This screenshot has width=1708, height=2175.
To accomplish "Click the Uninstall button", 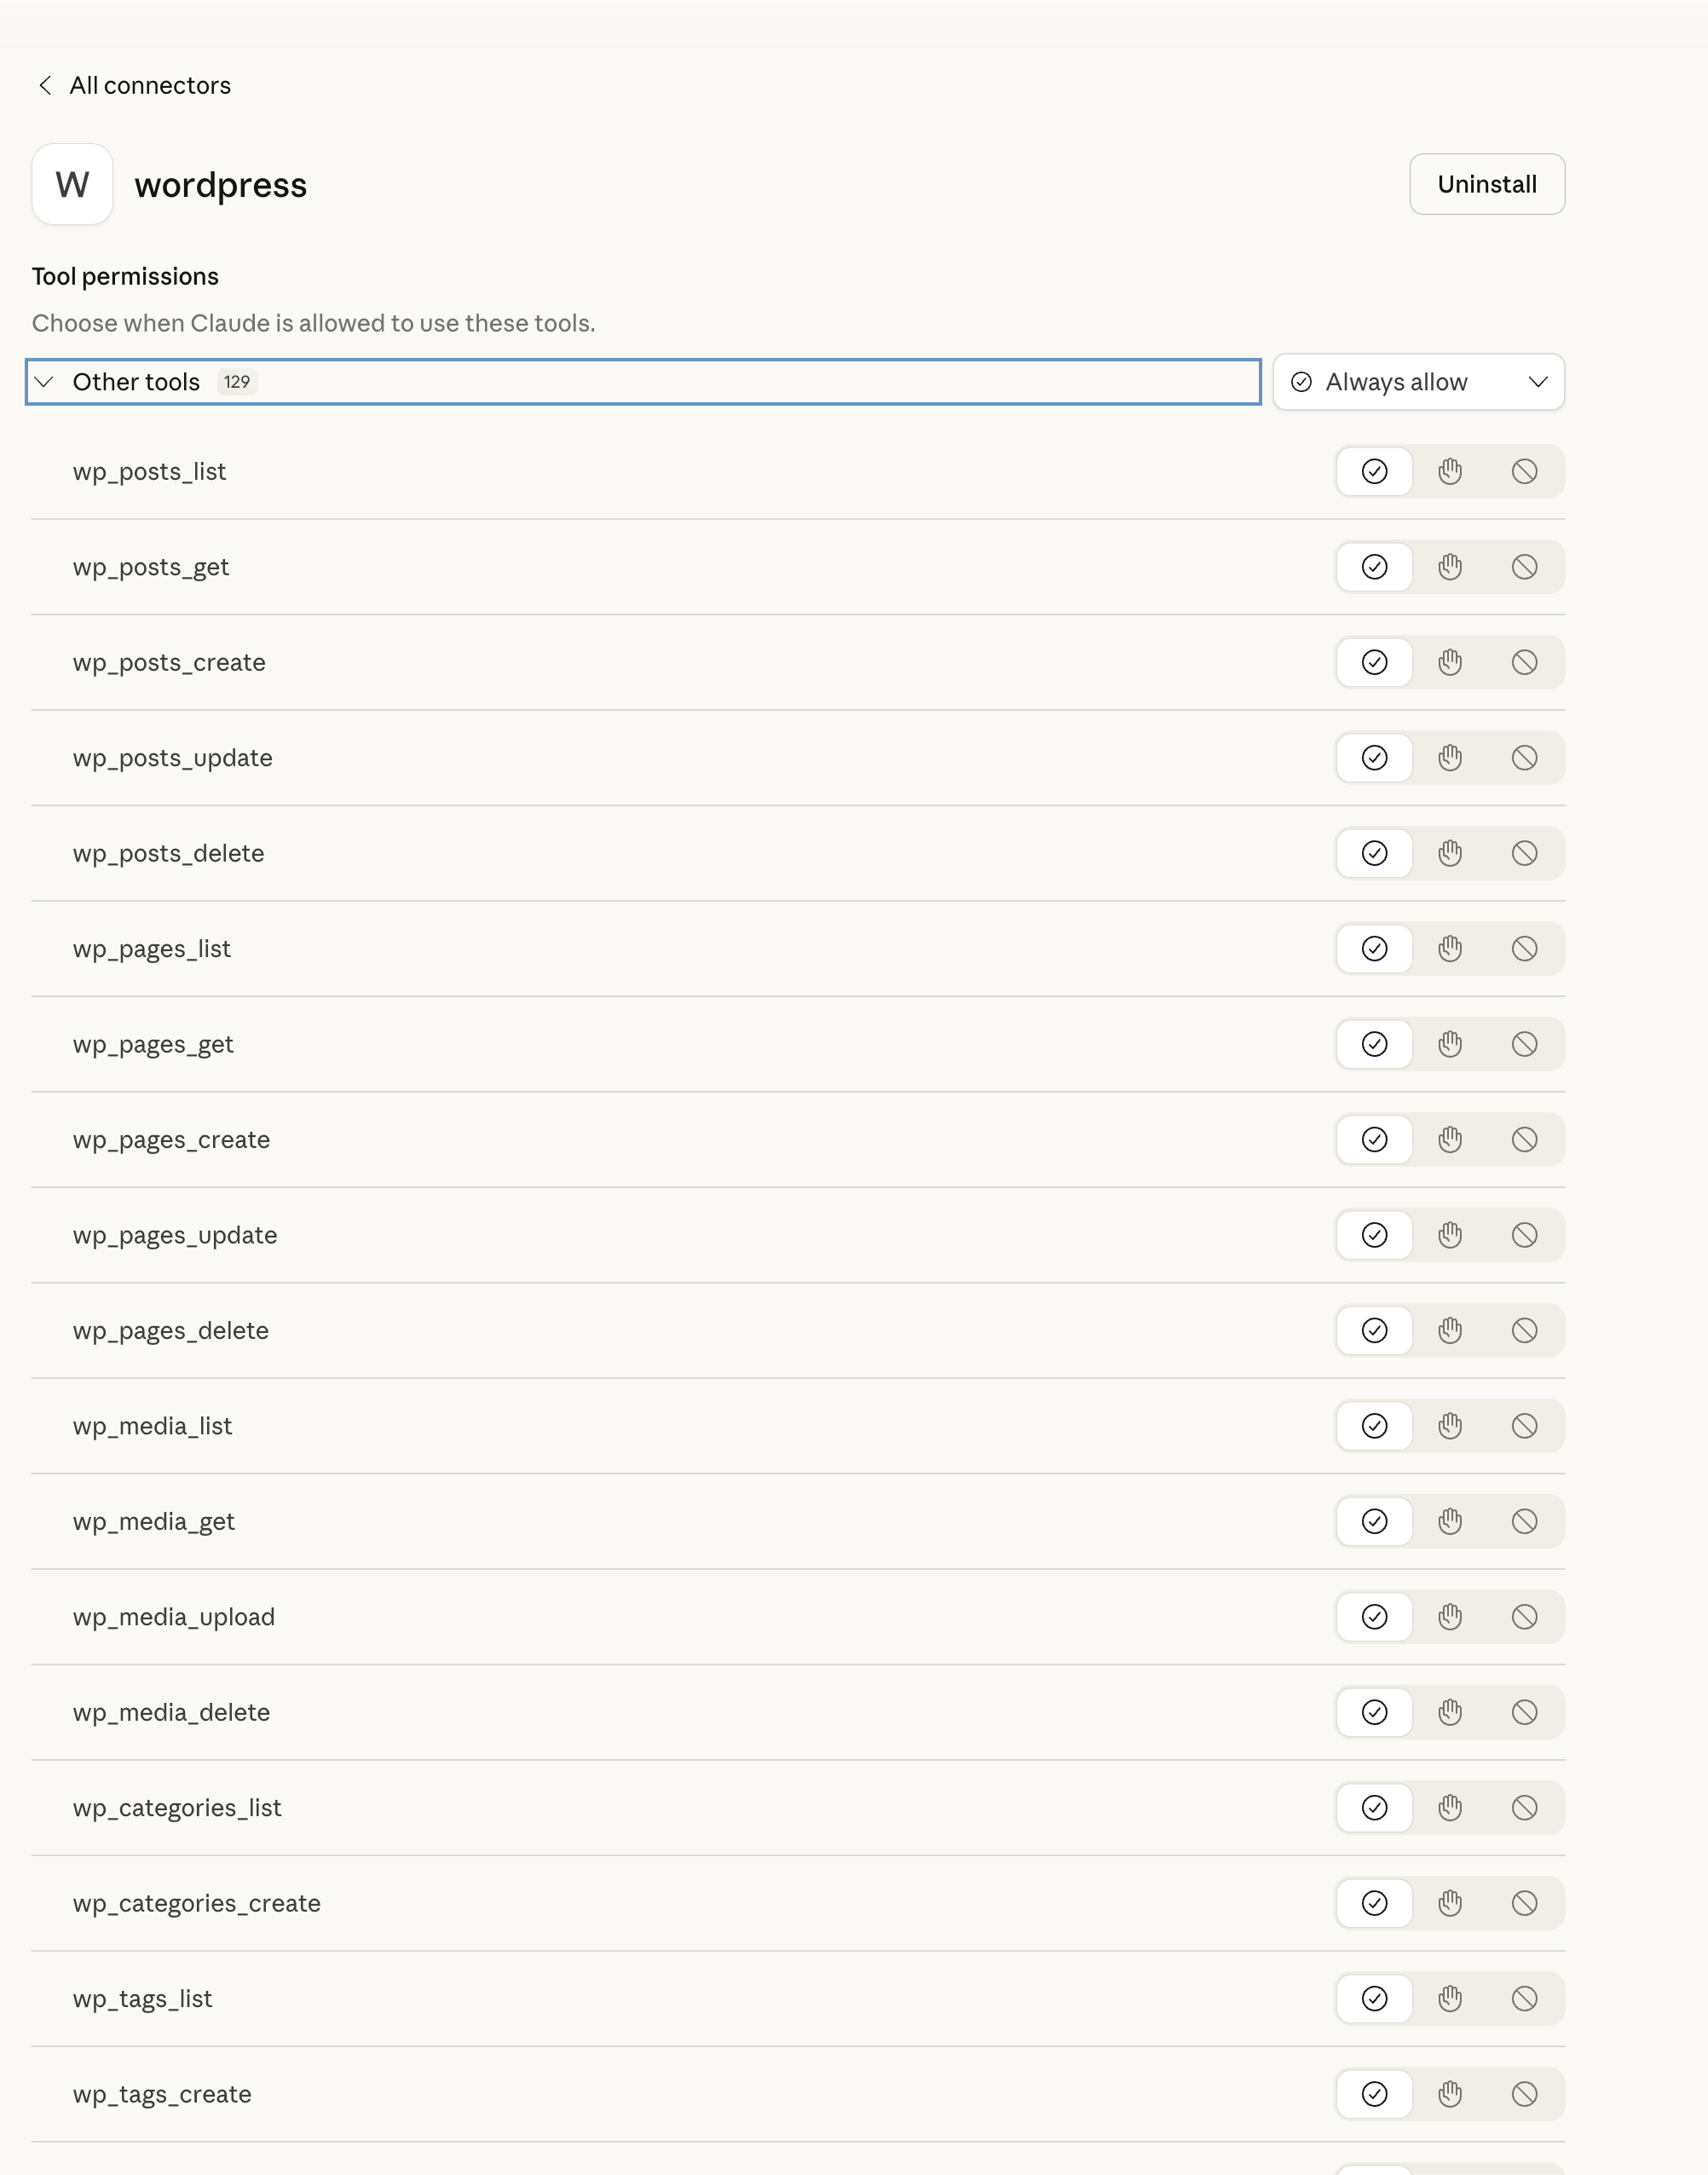I will click(x=1486, y=183).
